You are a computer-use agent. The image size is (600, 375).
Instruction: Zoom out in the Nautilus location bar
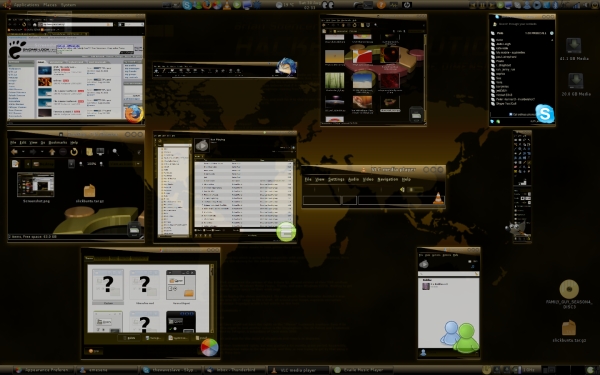pos(81,164)
